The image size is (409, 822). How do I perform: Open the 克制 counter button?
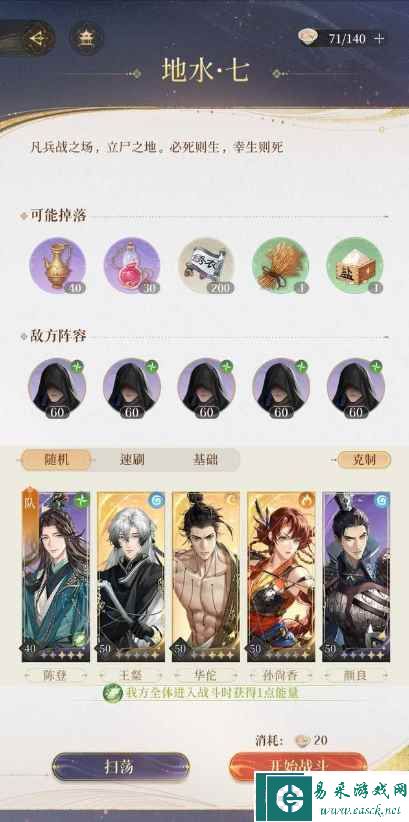pyautogui.click(x=364, y=460)
